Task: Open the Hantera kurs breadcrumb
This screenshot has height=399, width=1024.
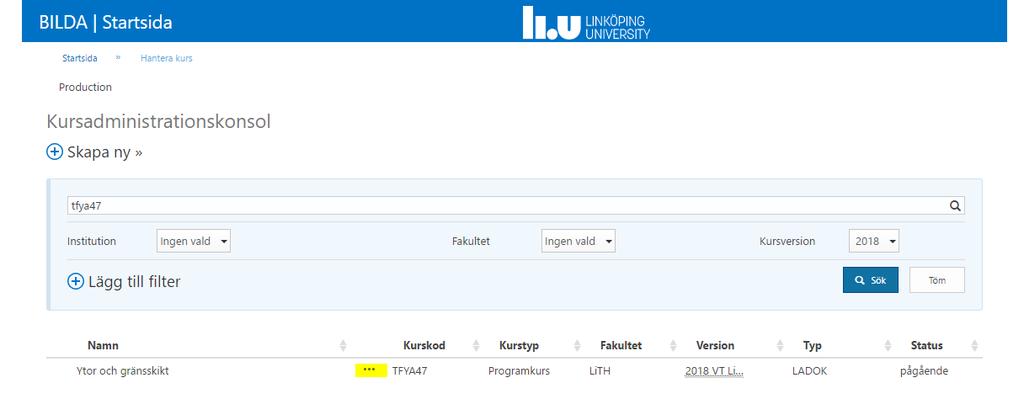Action: (x=167, y=58)
